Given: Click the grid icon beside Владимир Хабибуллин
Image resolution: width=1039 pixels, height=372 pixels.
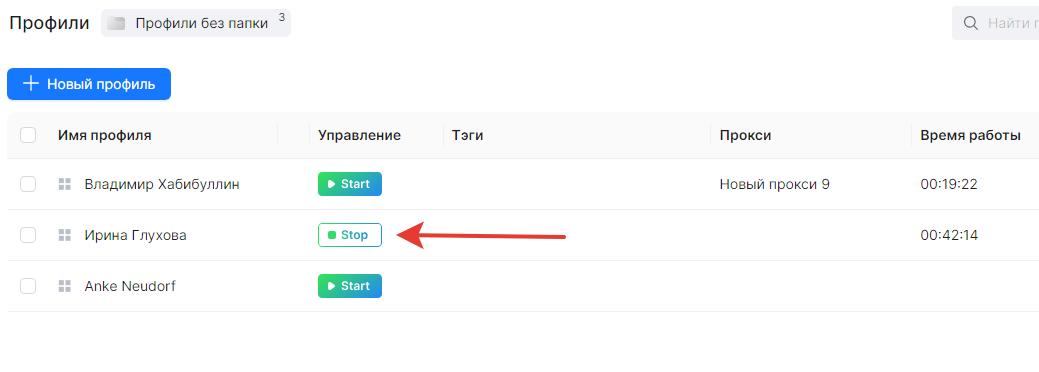Looking at the screenshot, I should [x=64, y=184].
